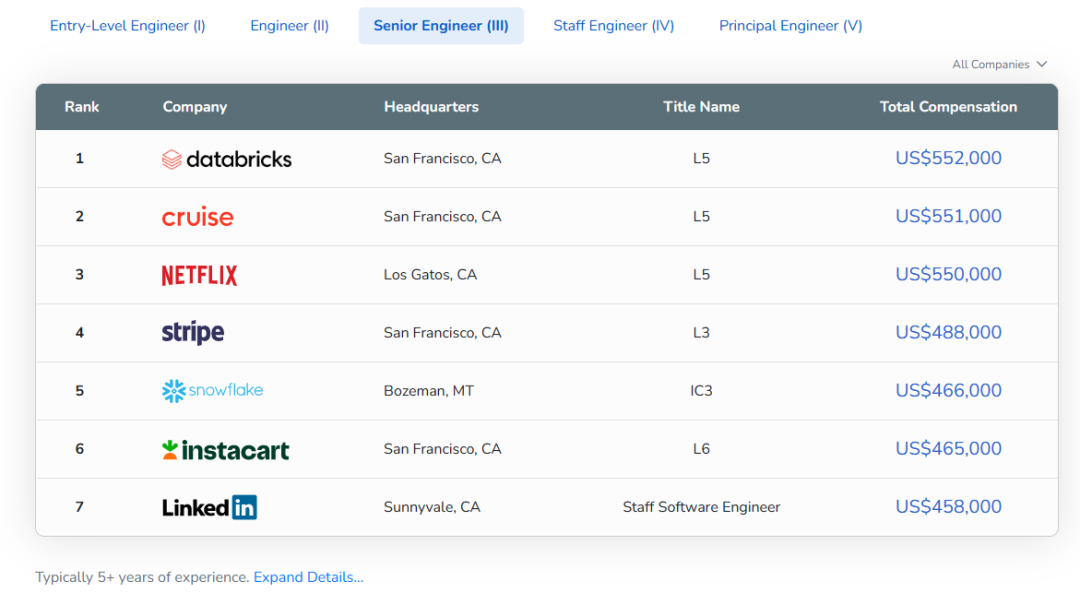Click the Rank column header
This screenshot has width=1080, height=593.
point(82,107)
